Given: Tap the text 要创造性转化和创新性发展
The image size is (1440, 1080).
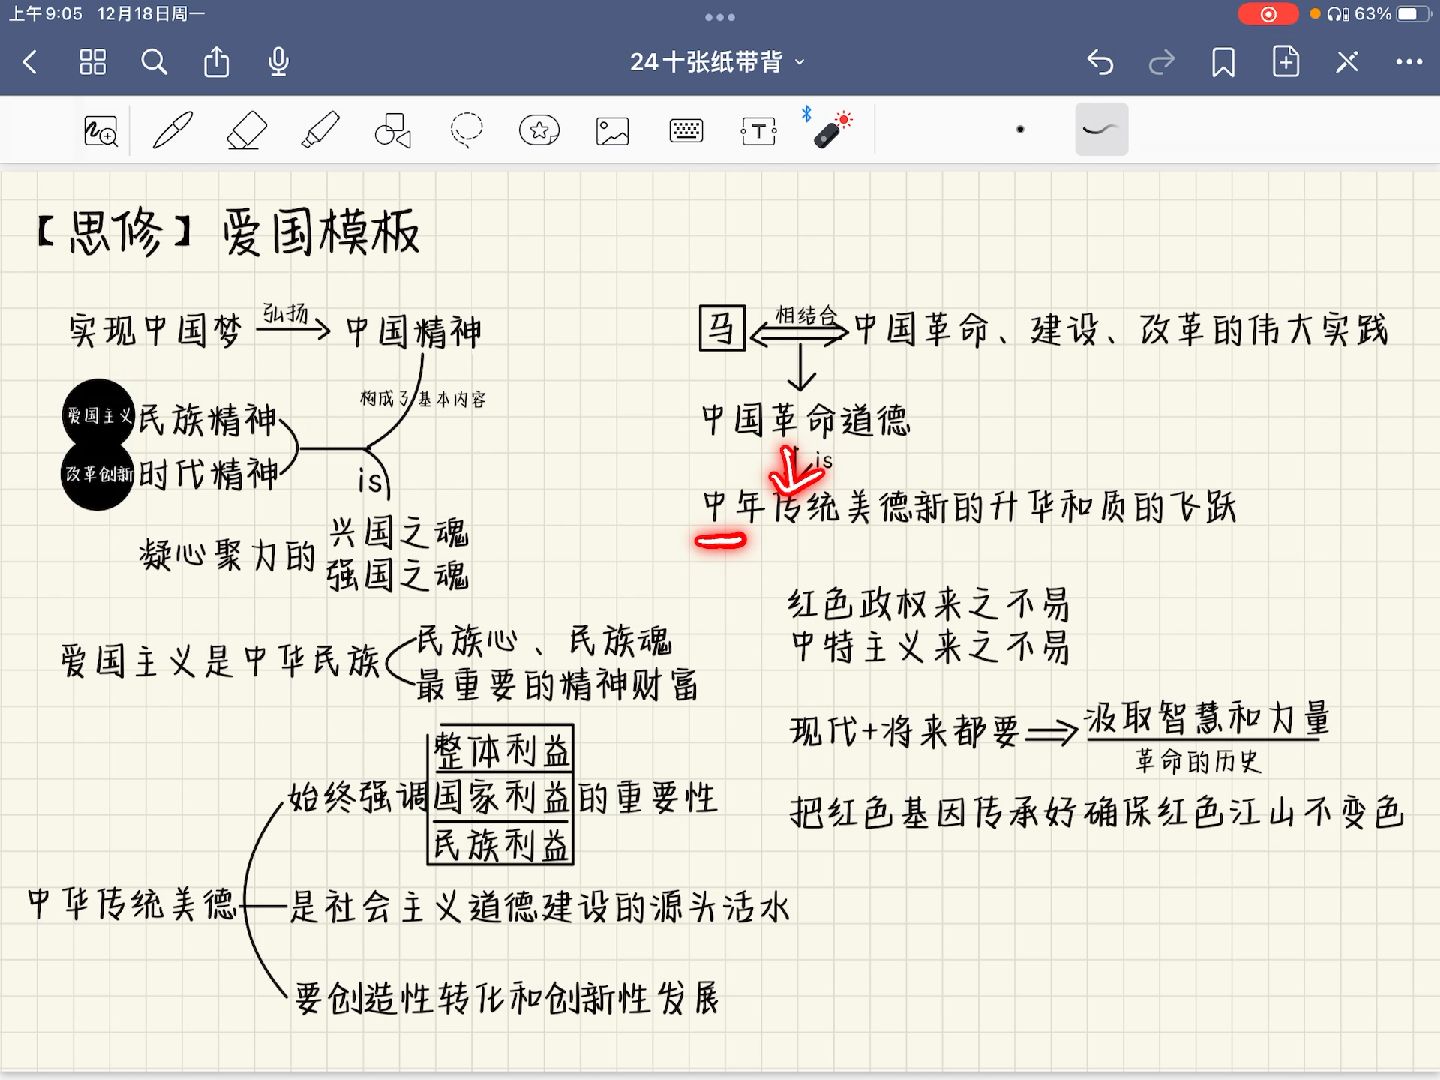Looking at the screenshot, I should [507, 998].
